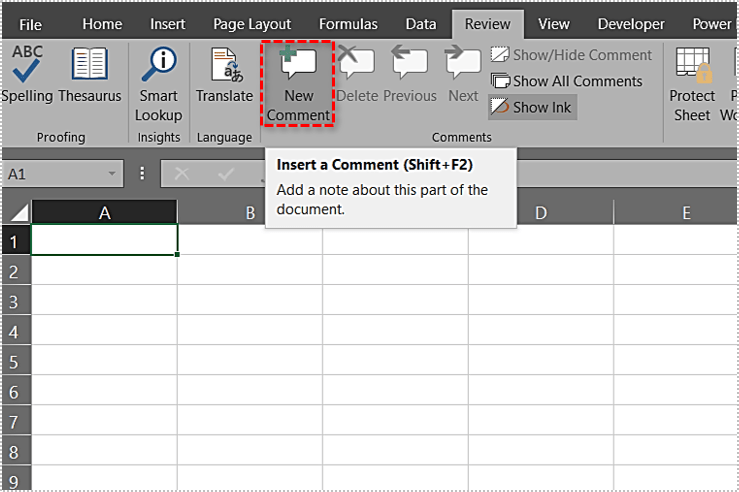Click the Select All corner triangle
The height and width of the screenshot is (492, 739).
(19, 213)
